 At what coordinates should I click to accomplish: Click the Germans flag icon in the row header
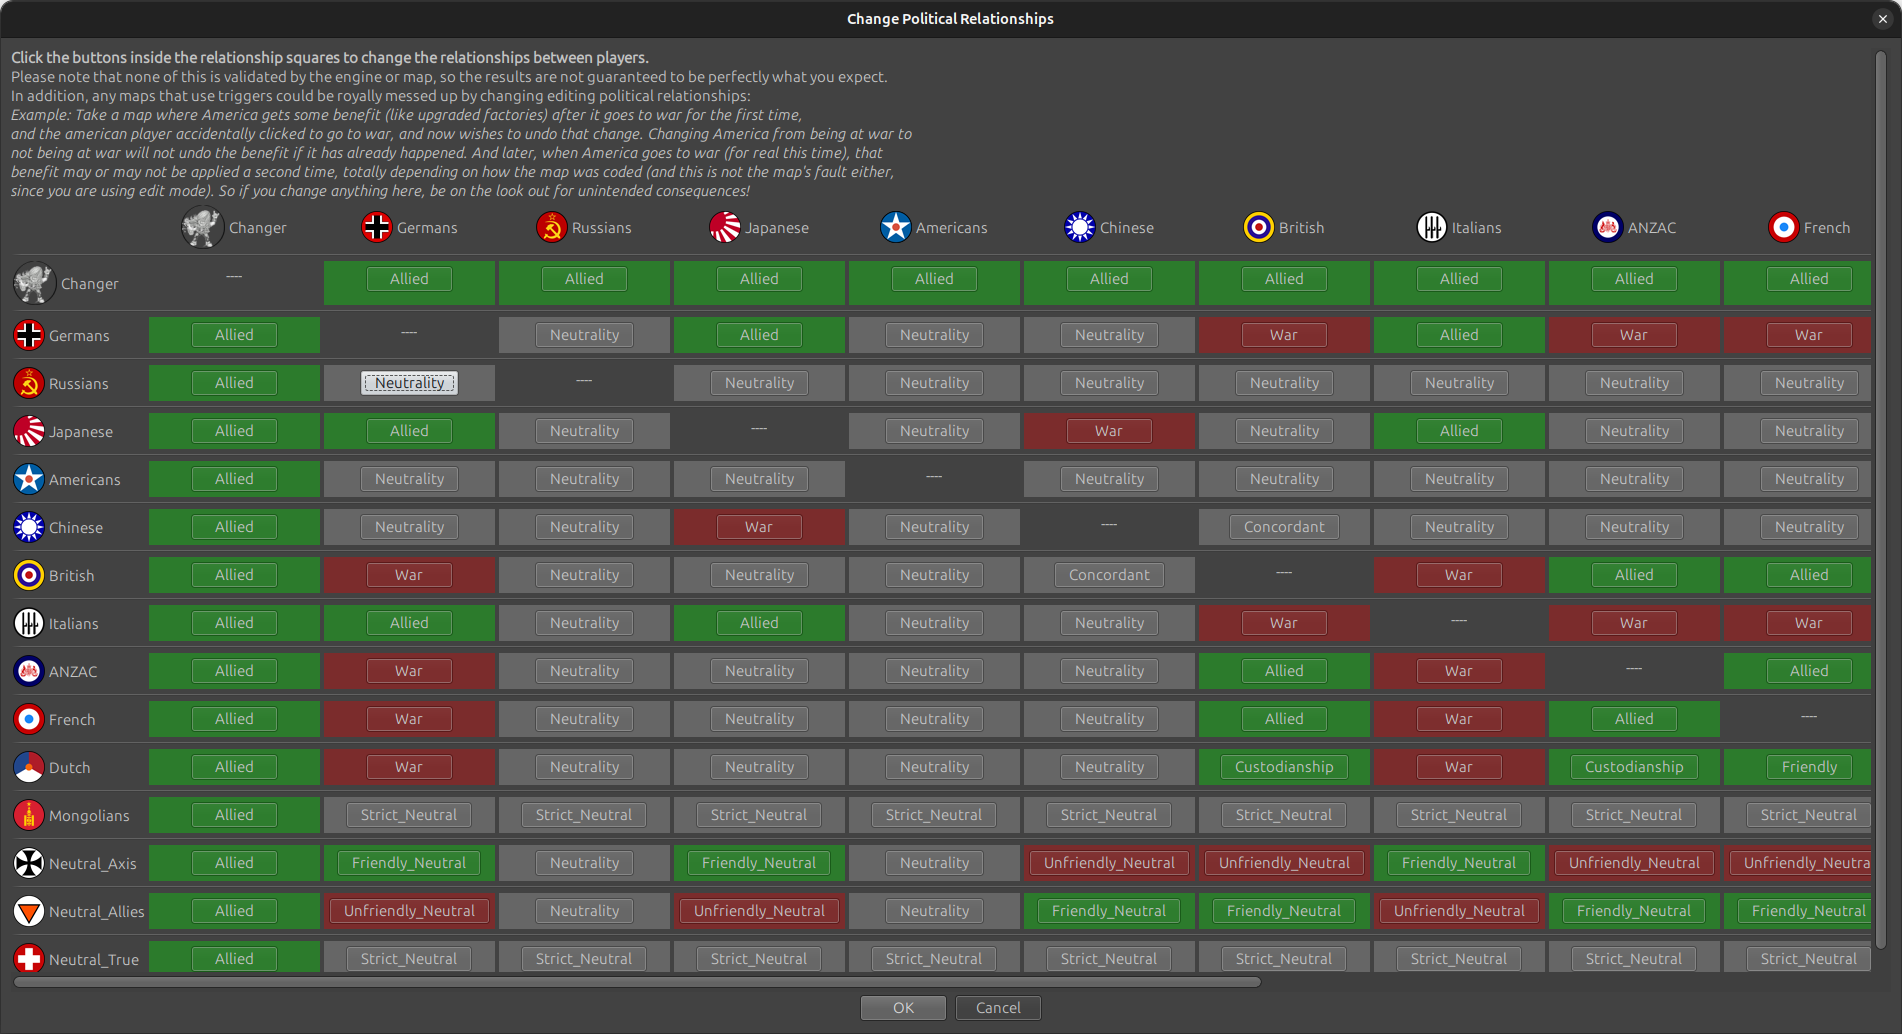click(28, 335)
